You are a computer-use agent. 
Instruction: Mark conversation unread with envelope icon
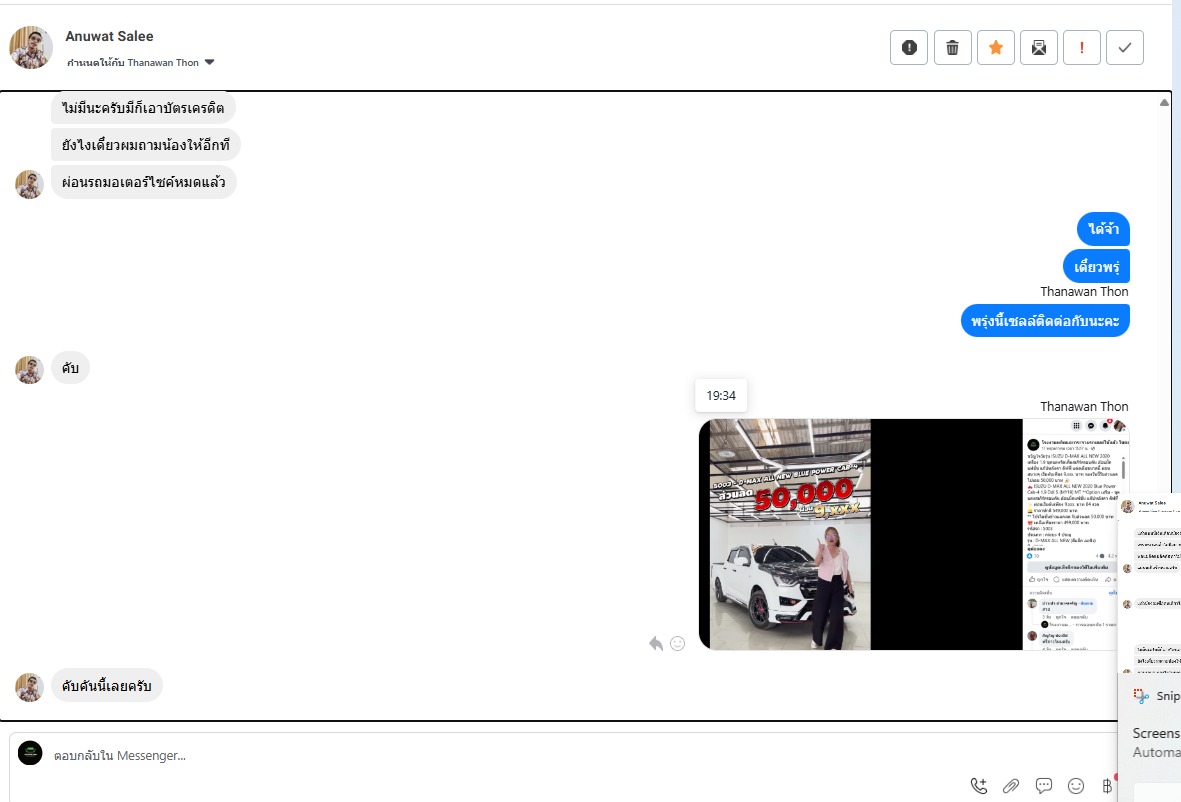(1039, 47)
